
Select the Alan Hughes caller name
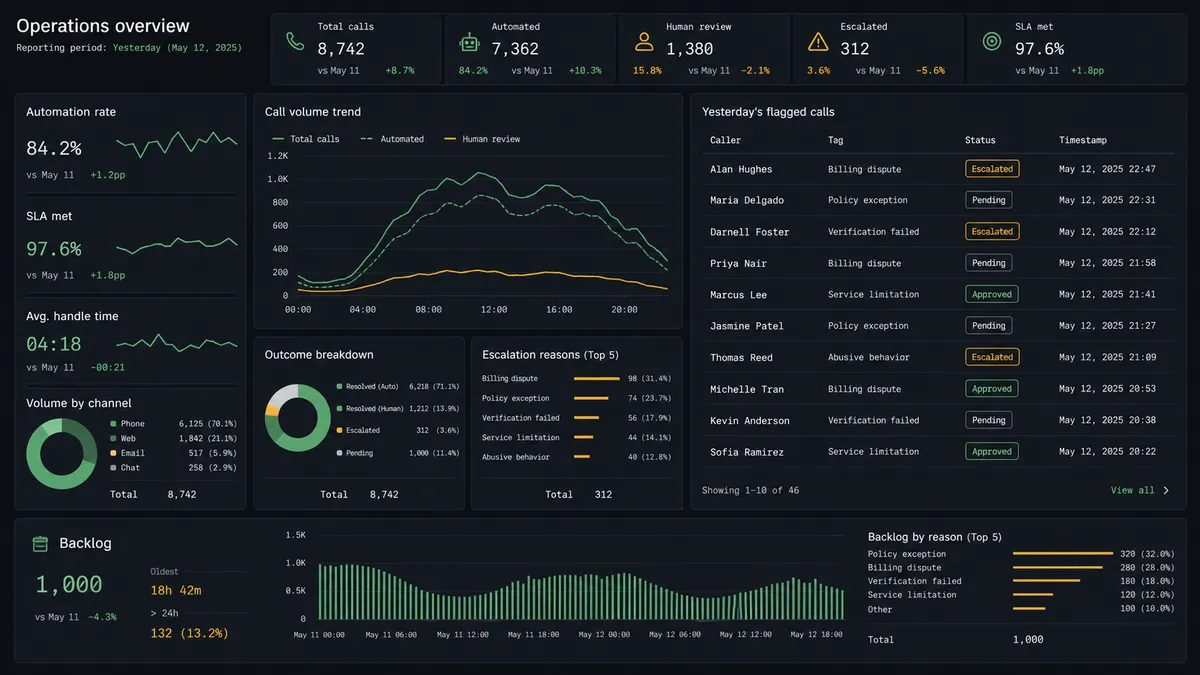tap(741, 169)
